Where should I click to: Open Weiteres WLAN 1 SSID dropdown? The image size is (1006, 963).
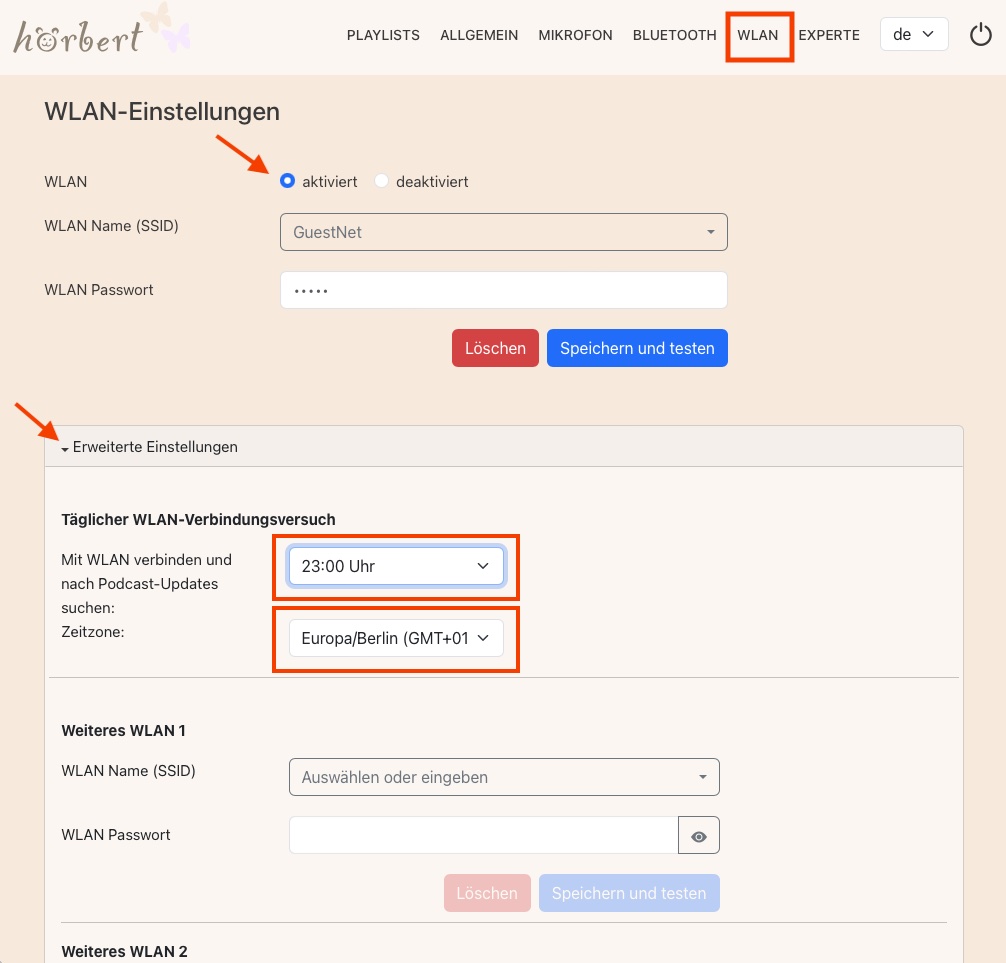click(x=503, y=777)
